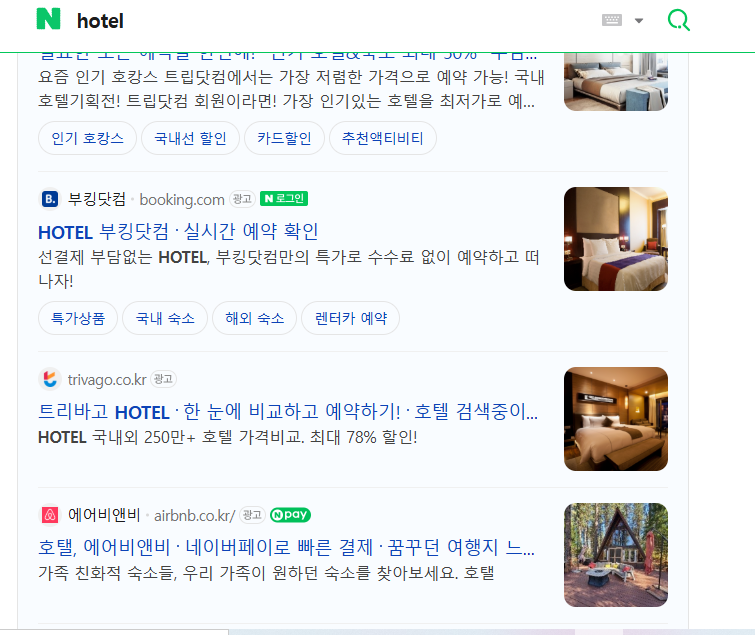Select the 국내선 할인 chip
This screenshot has height=635, width=755.
190,138
